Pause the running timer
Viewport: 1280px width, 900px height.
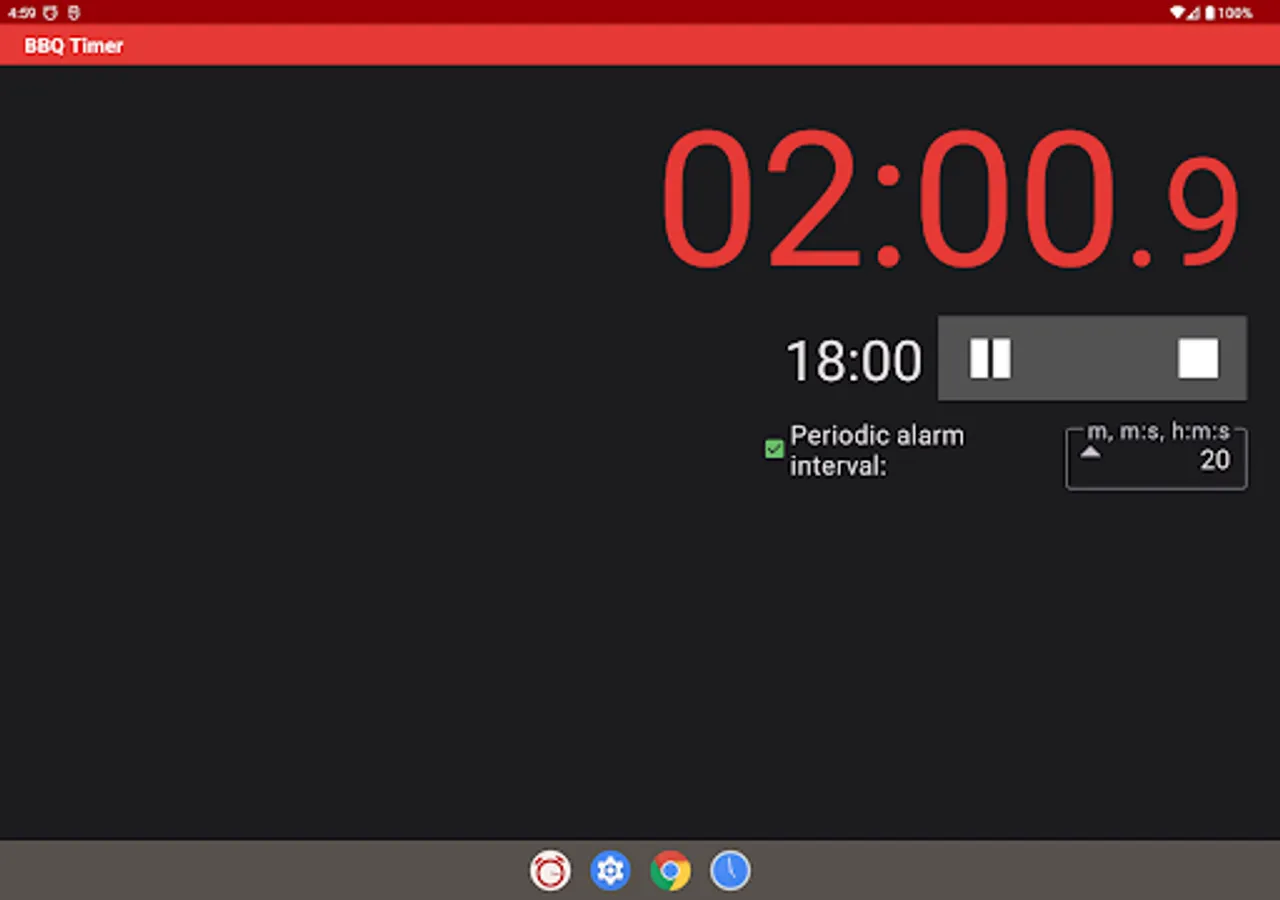click(x=990, y=358)
